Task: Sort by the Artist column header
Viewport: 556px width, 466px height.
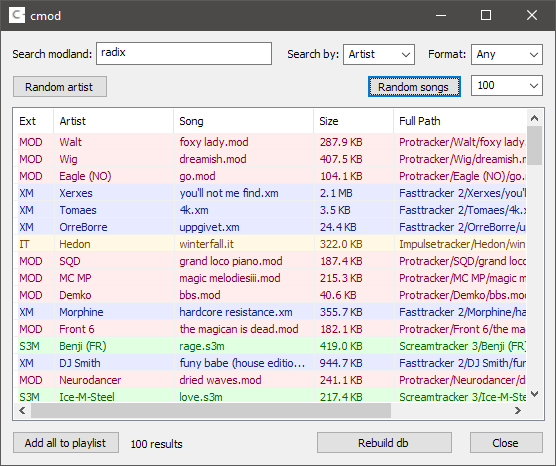Action: point(113,121)
